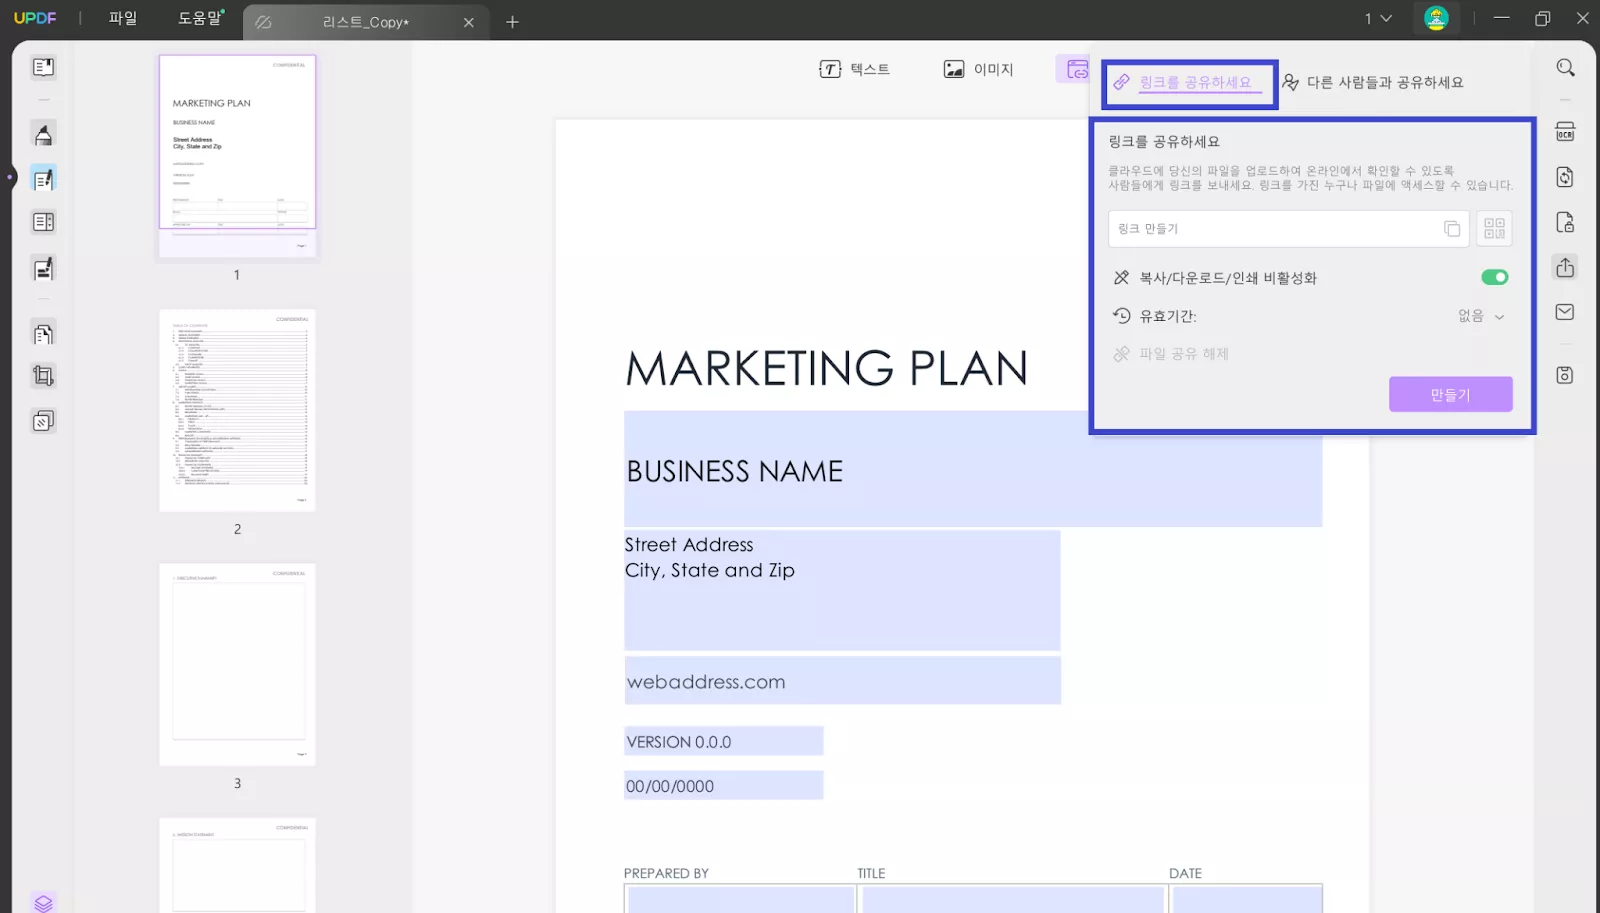The width and height of the screenshot is (1600, 913).
Task: Select page 2 thumbnail
Action: [237, 411]
